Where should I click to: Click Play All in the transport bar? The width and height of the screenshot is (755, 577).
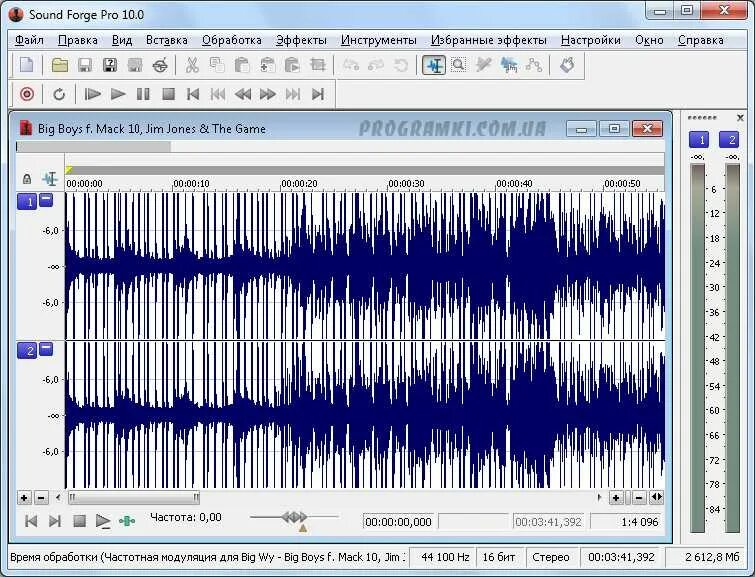(92, 94)
